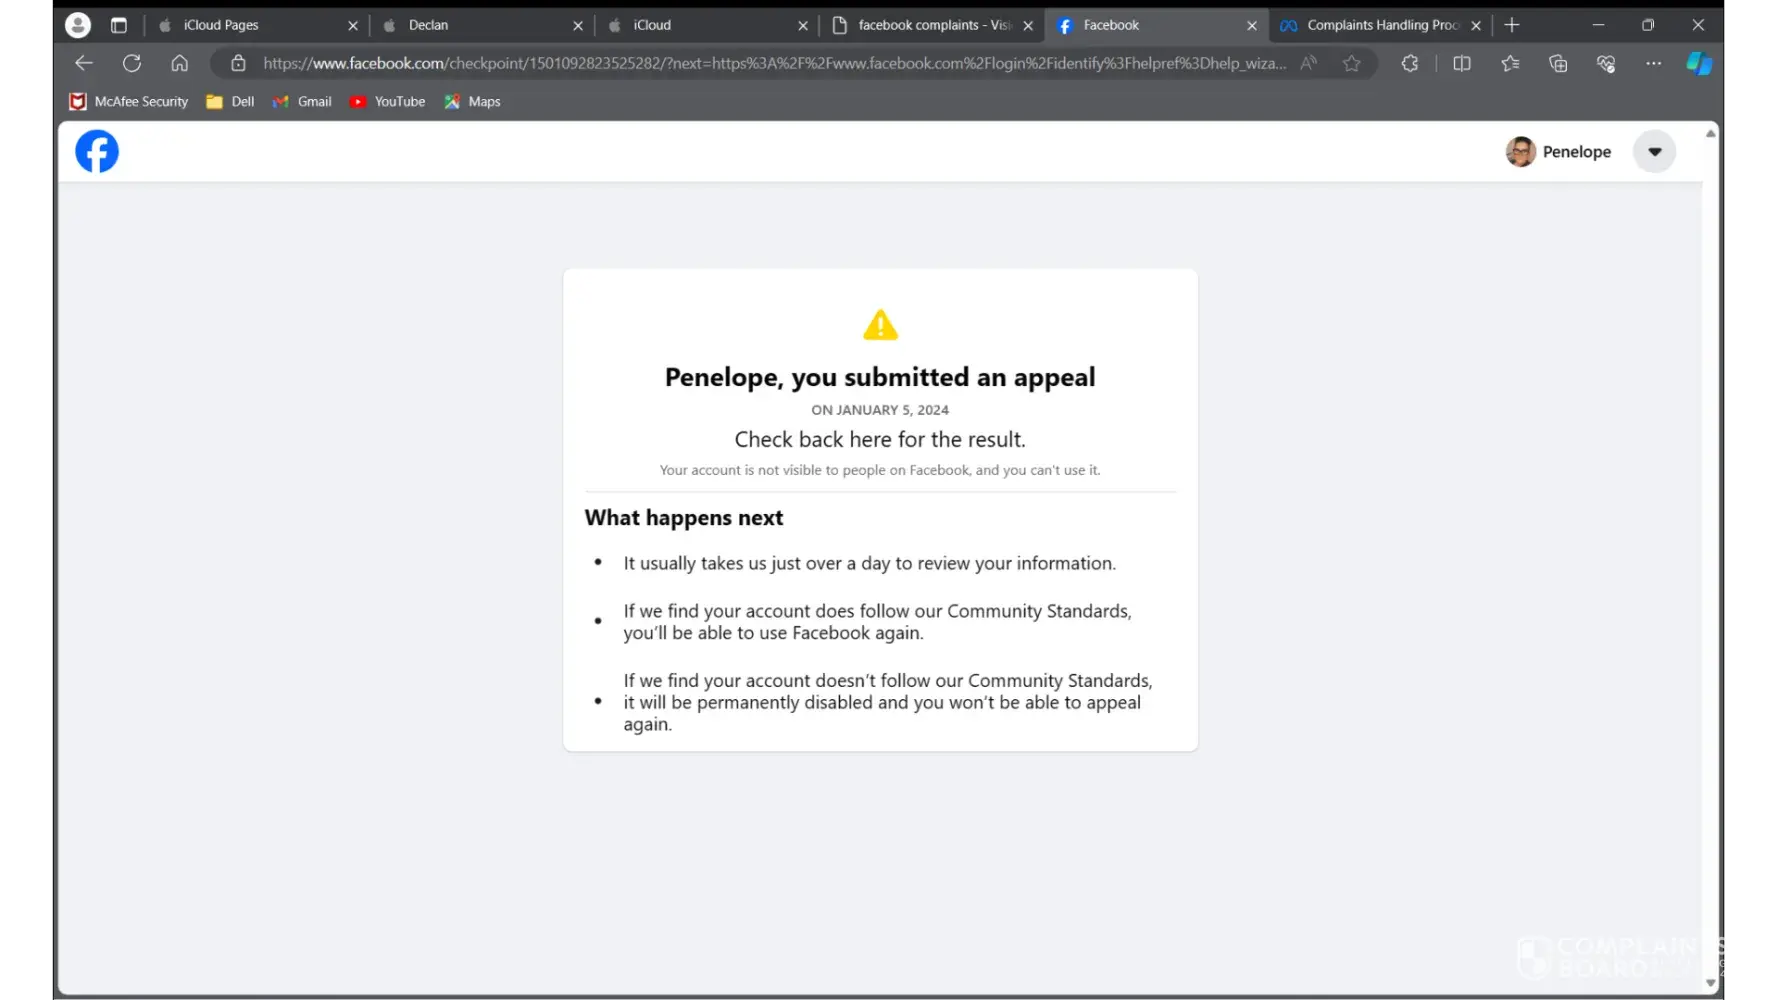Refresh the page with the reload icon
Viewport: 1778px width, 1000px height.
pyautogui.click(x=132, y=63)
